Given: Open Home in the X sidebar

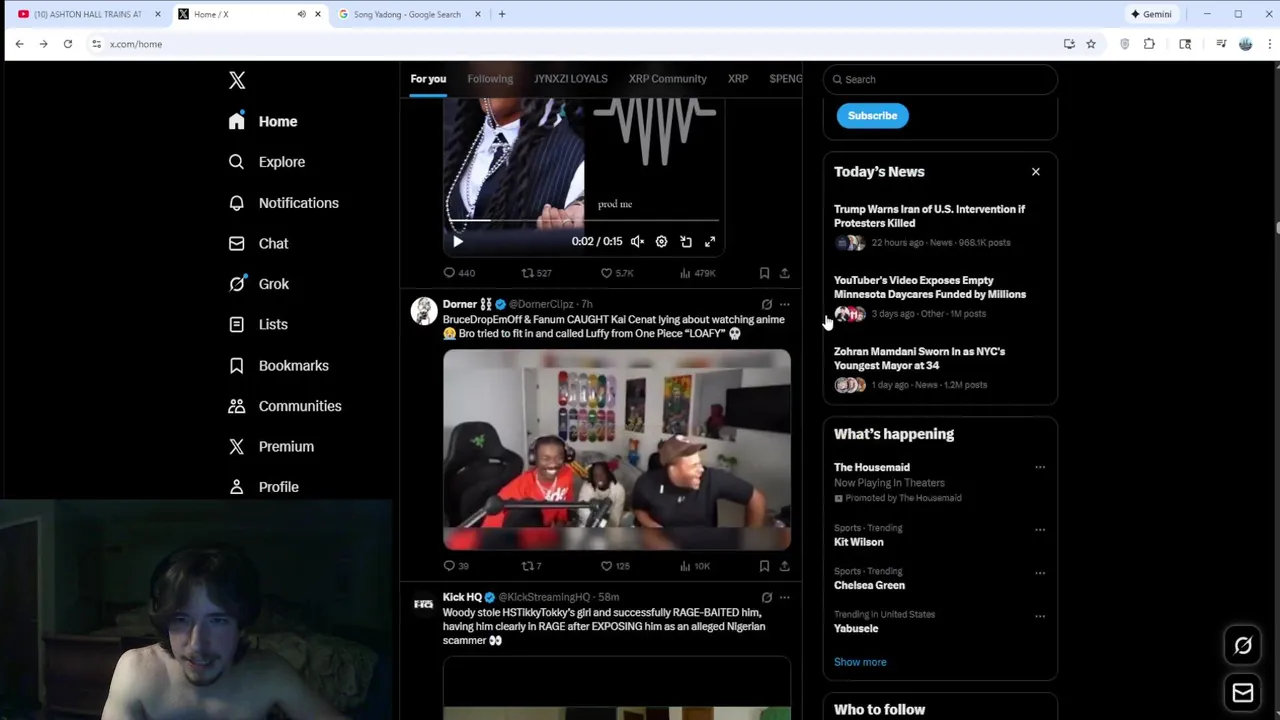Looking at the screenshot, I should coord(263,121).
